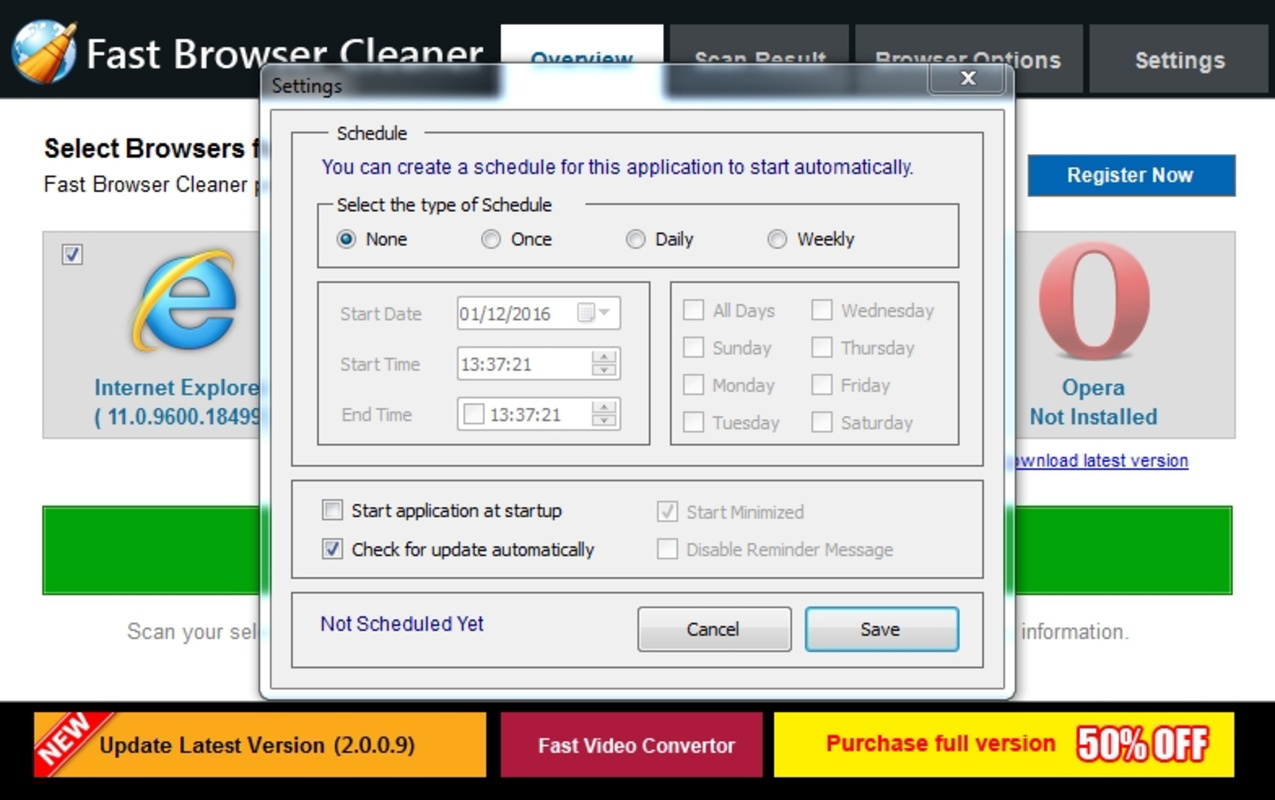This screenshot has width=1275, height=800.
Task: Tick the Sunday checkbox
Action: click(x=693, y=348)
